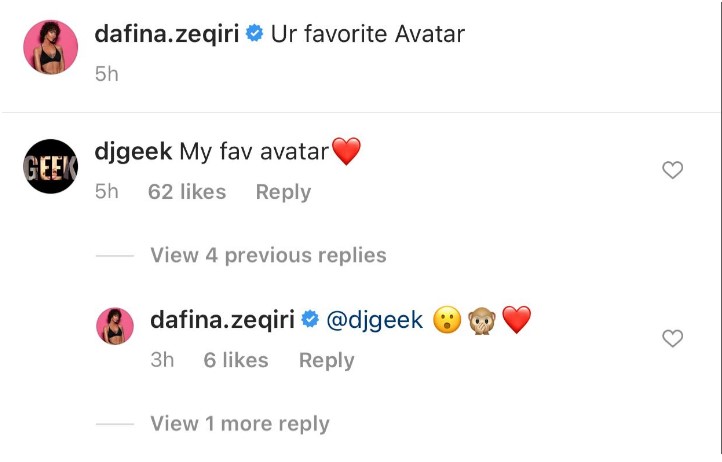View the 6 likes list
This screenshot has width=722, height=462.
point(236,360)
